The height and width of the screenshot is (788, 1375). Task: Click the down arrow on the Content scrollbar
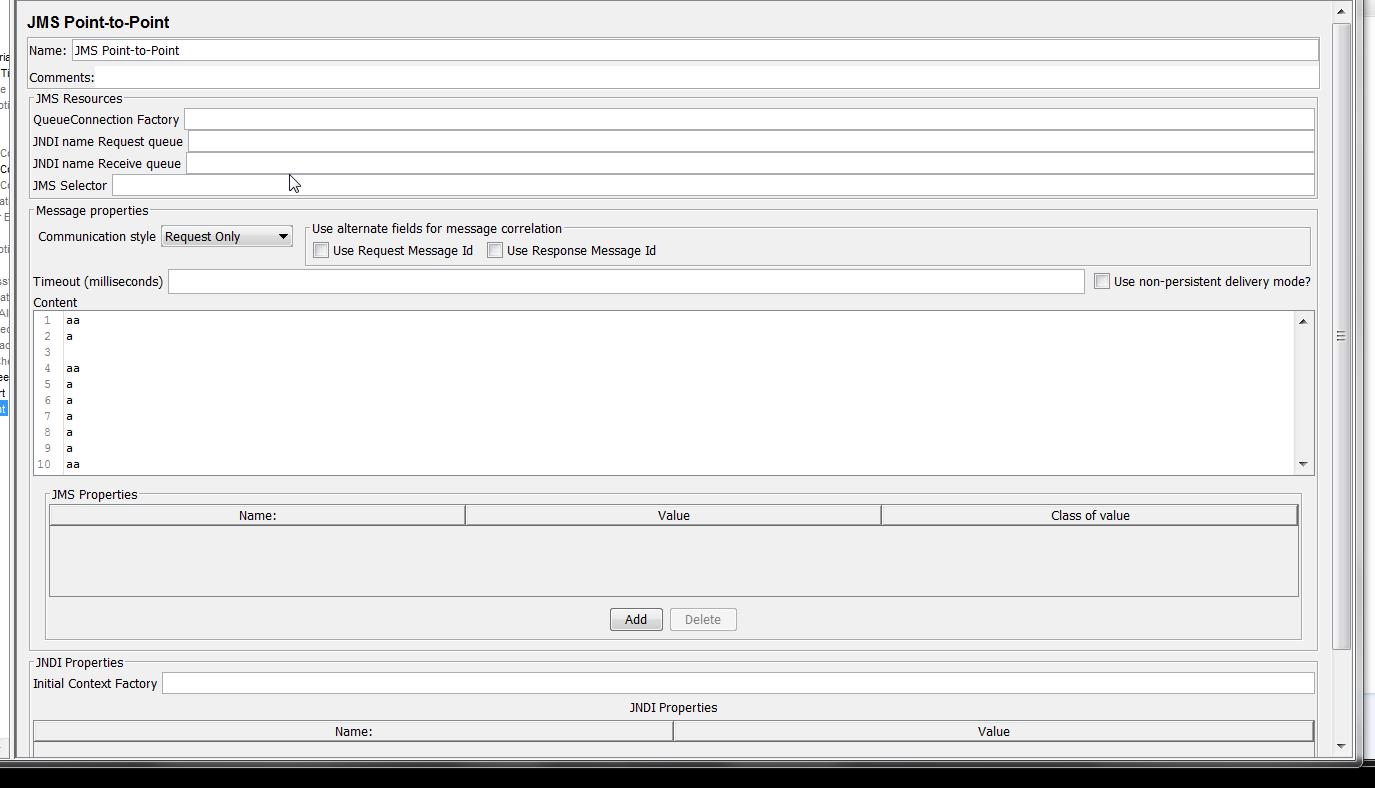coord(1302,463)
